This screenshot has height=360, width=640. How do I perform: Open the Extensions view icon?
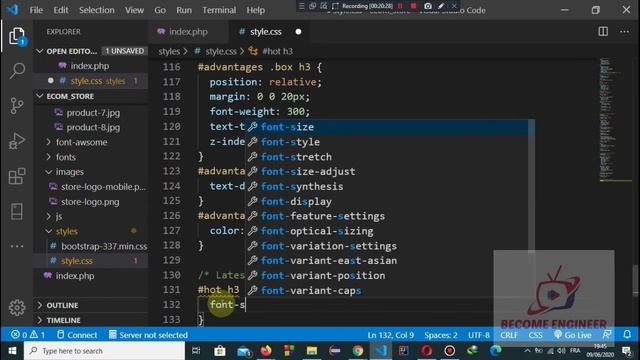17,176
